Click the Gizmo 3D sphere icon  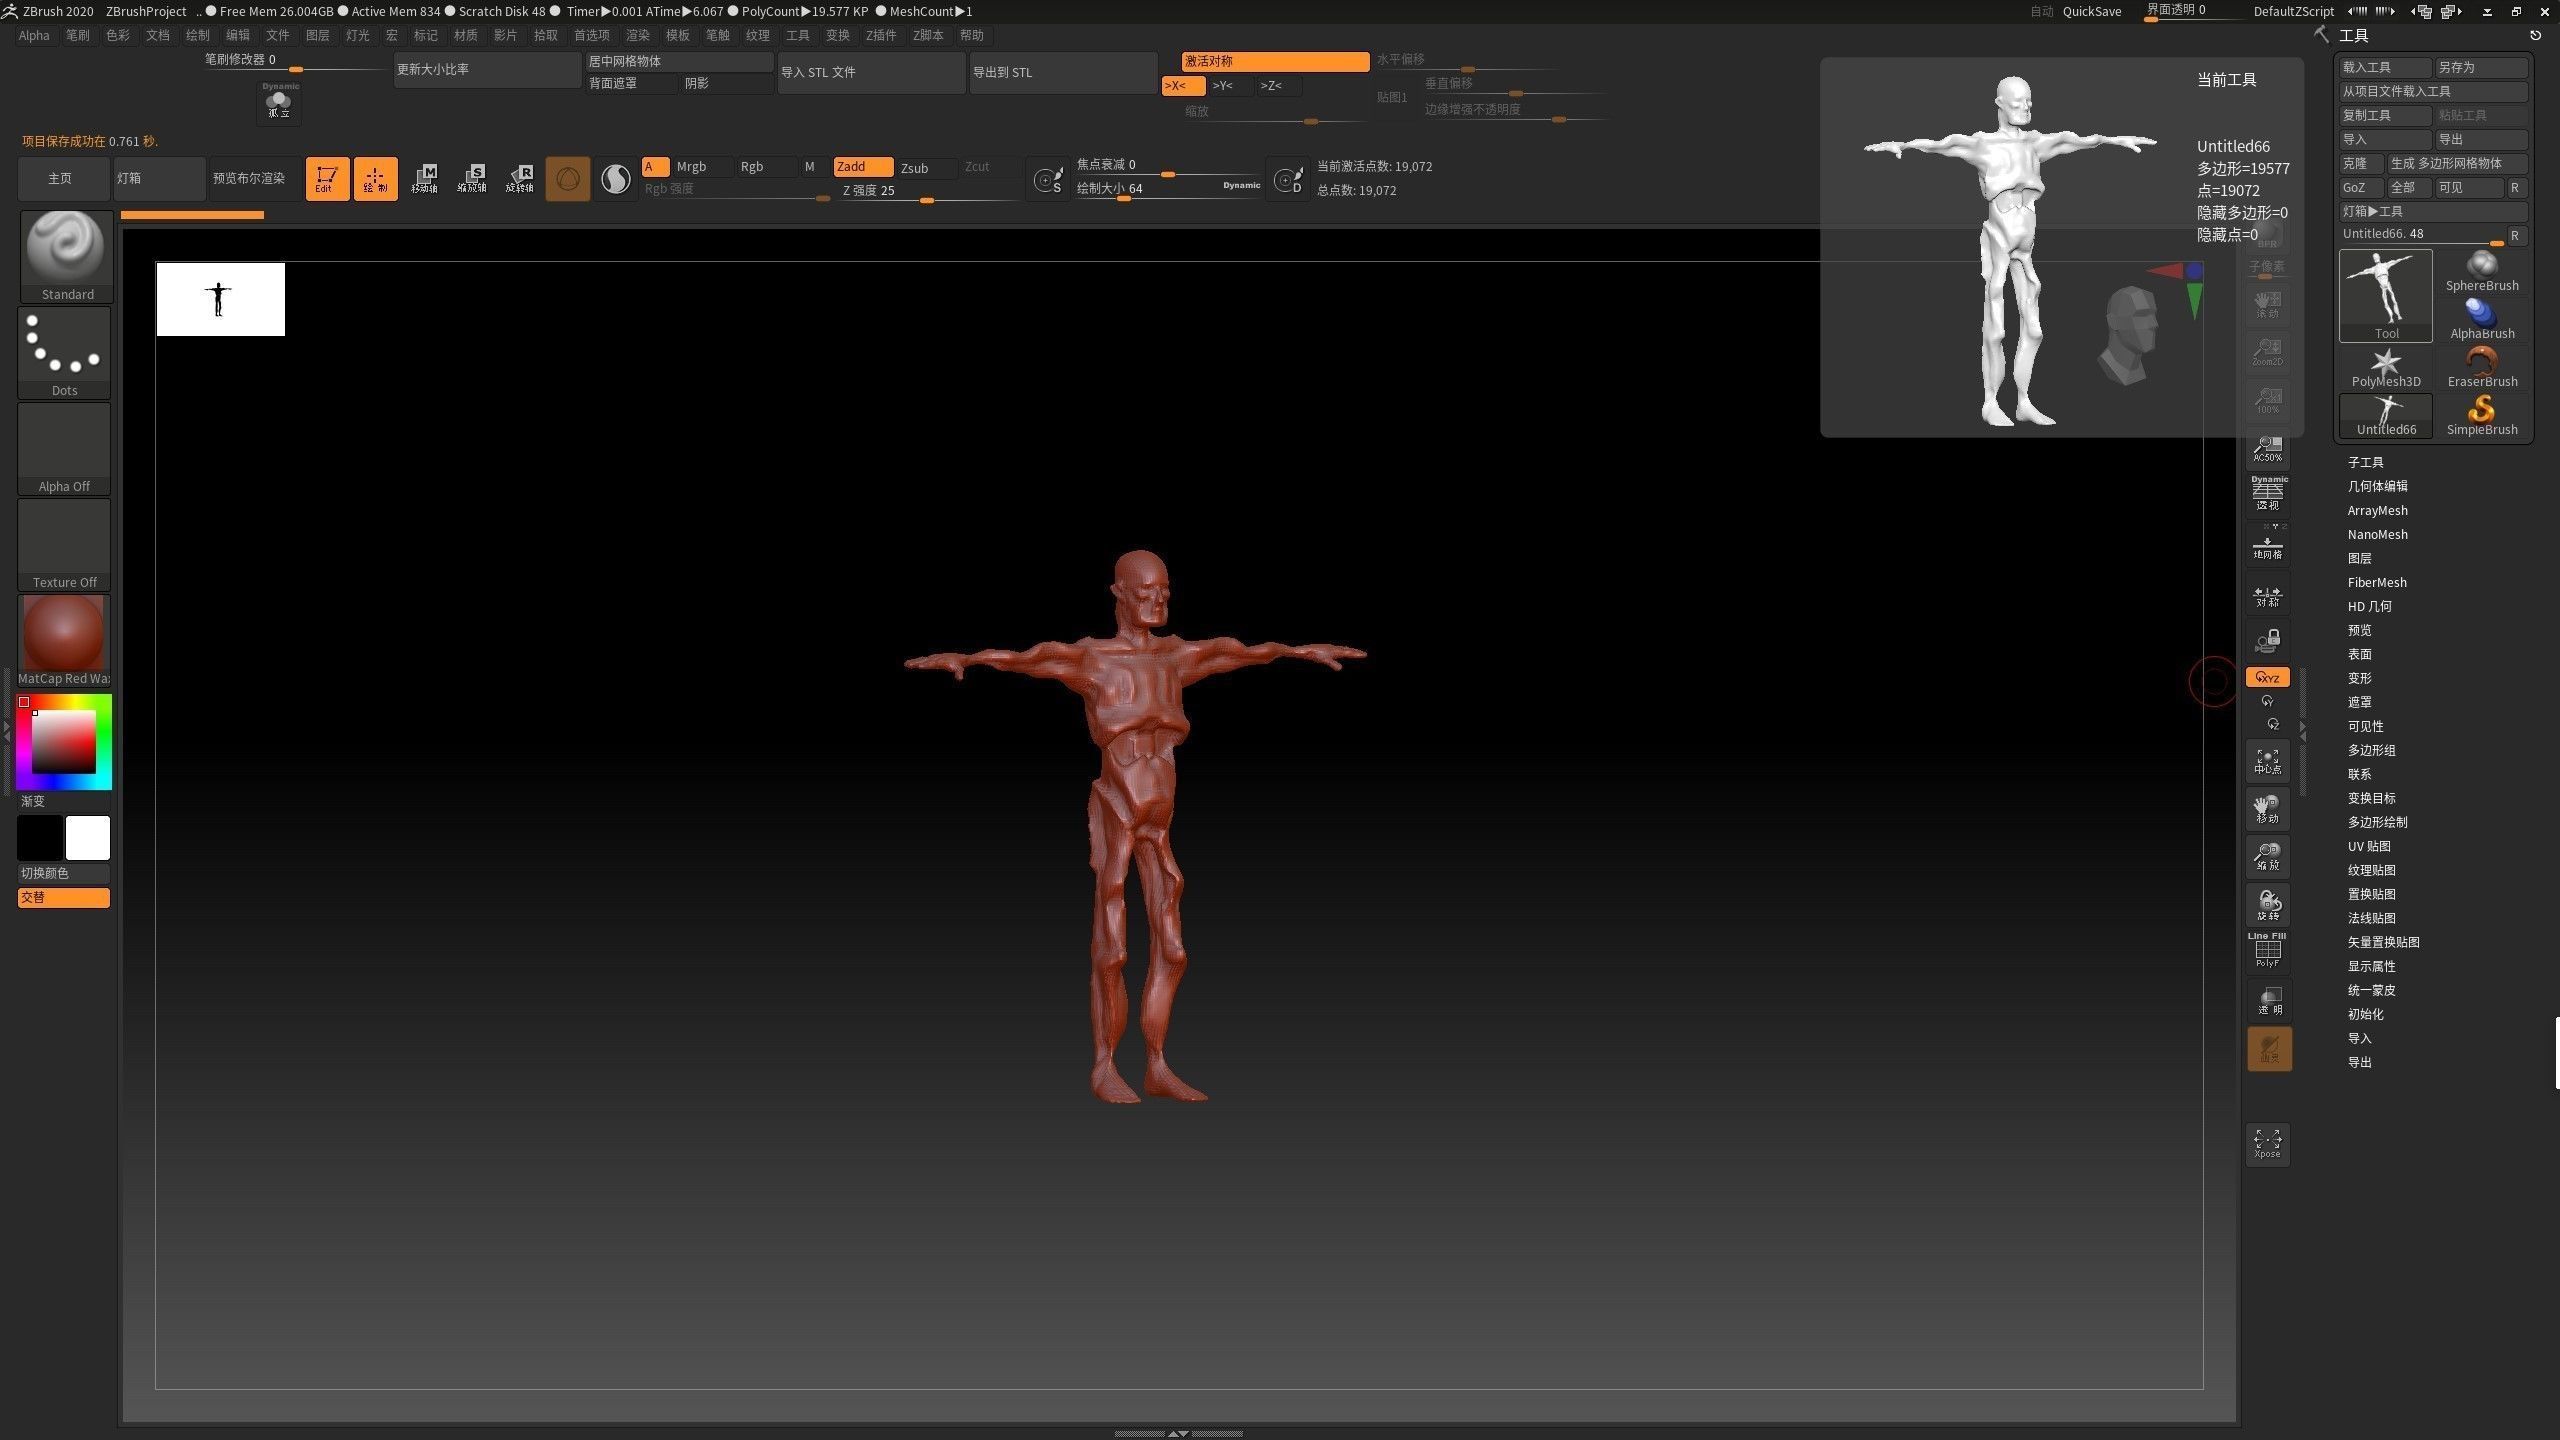point(567,179)
